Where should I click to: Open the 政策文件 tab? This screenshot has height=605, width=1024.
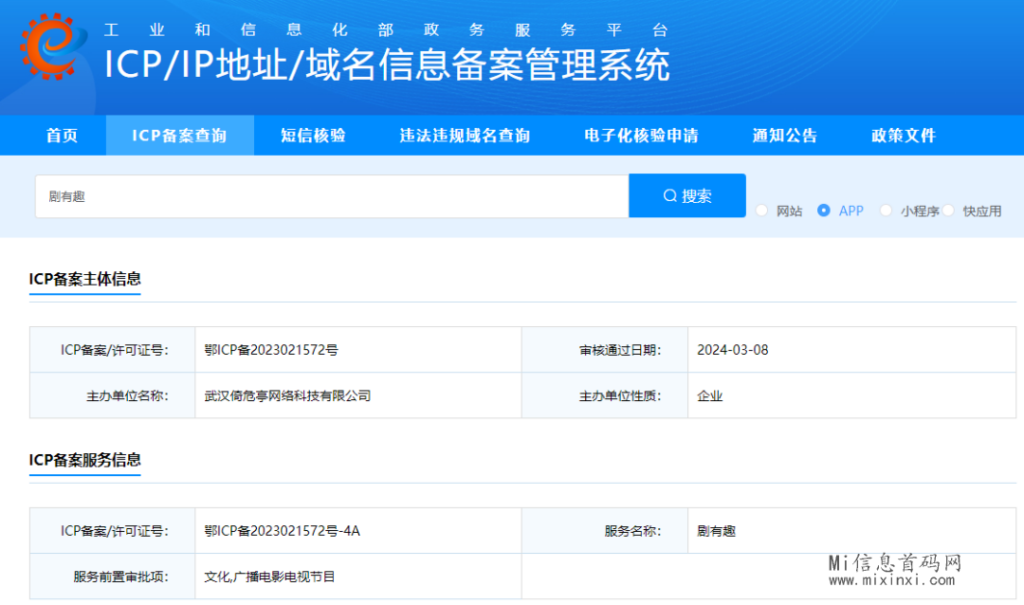tap(904, 136)
